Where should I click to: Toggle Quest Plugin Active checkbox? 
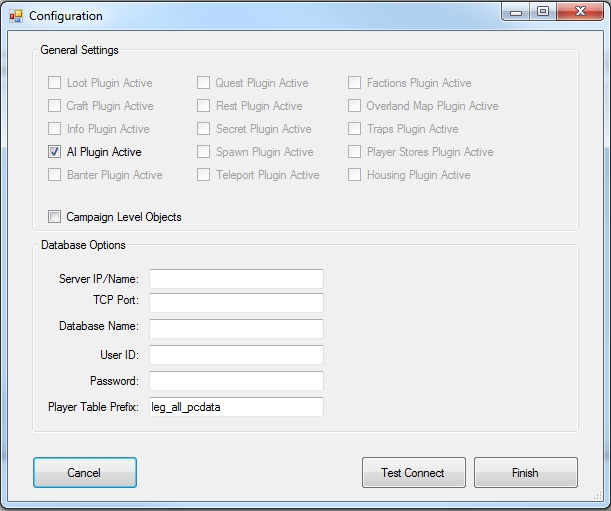(x=204, y=83)
